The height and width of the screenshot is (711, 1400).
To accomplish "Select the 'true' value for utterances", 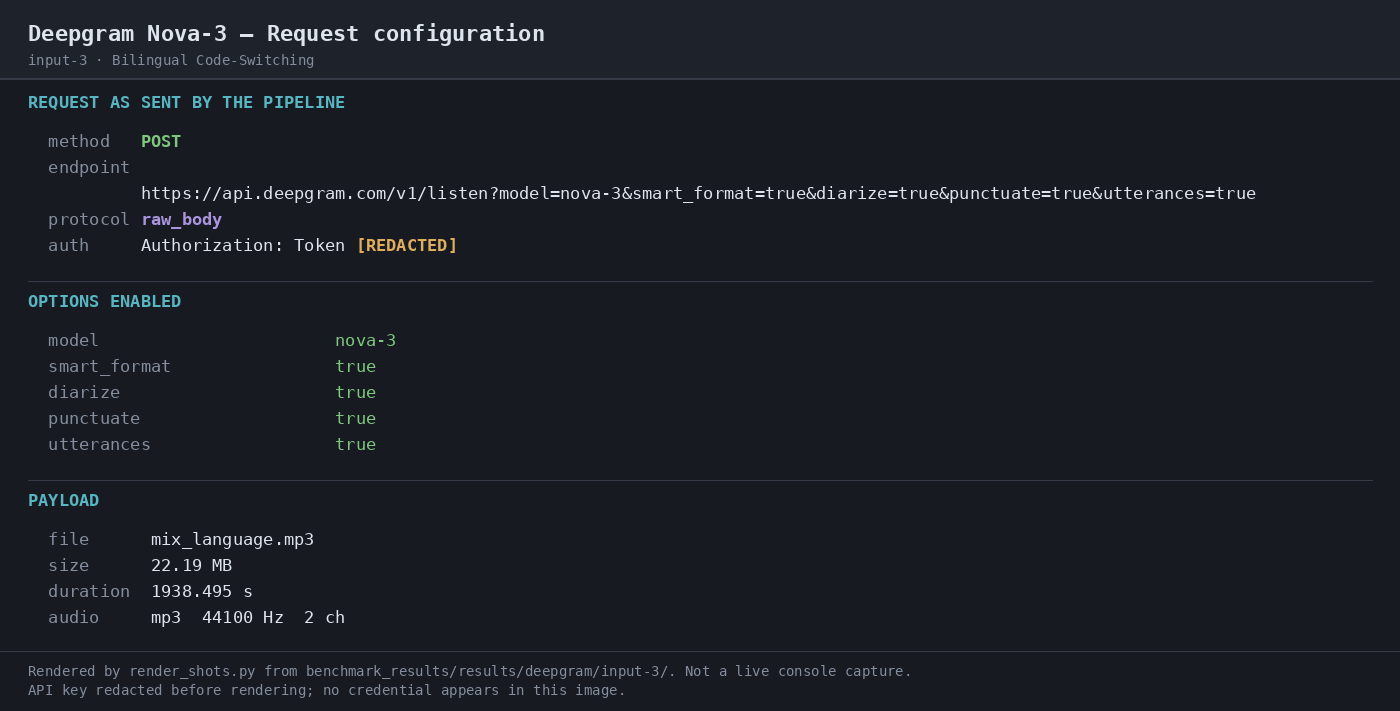I will point(355,445).
